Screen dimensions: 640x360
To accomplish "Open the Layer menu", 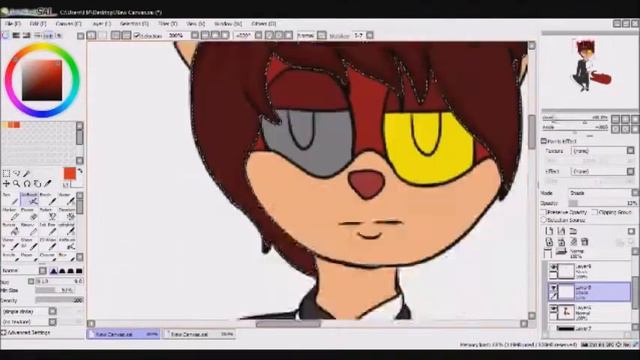I will [101, 24].
